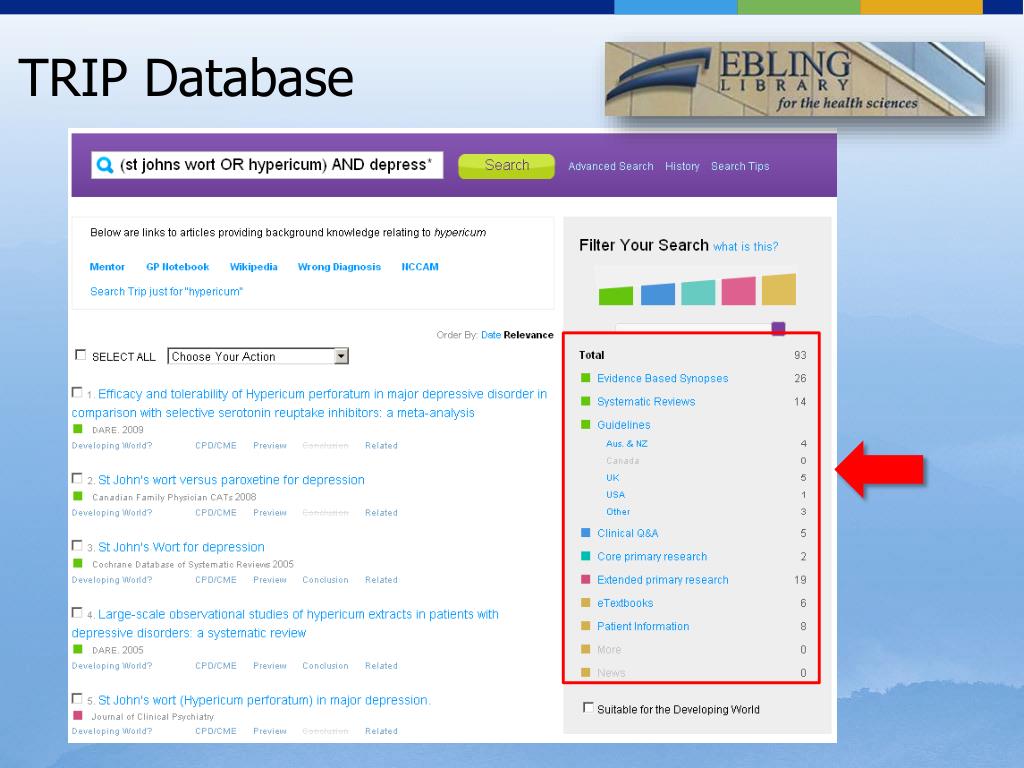Check the box for result 1
The width and height of the screenshot is (1024, 768).
(77, 392)
